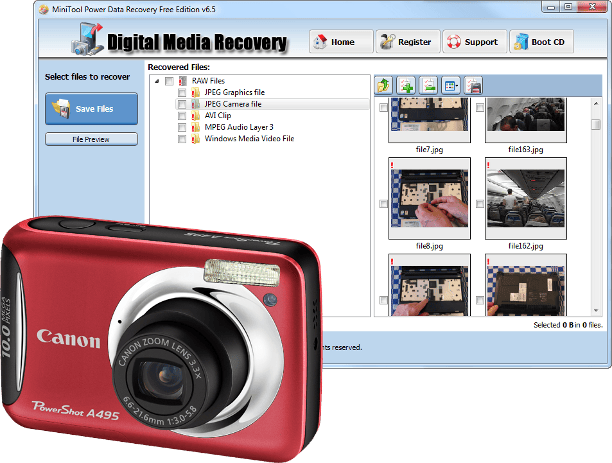Screen dimensions: 612x463
Task: Open the Home page
Action: coord(341,41)
